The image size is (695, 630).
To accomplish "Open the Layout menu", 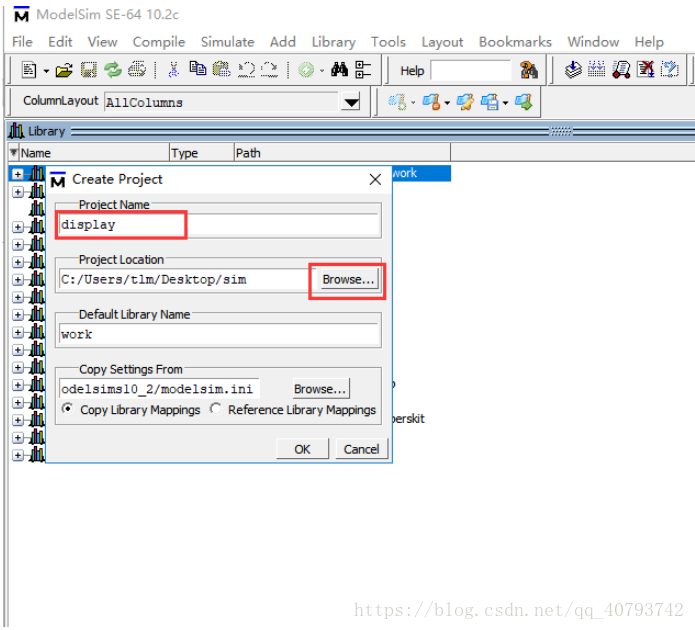I will 442,42.
